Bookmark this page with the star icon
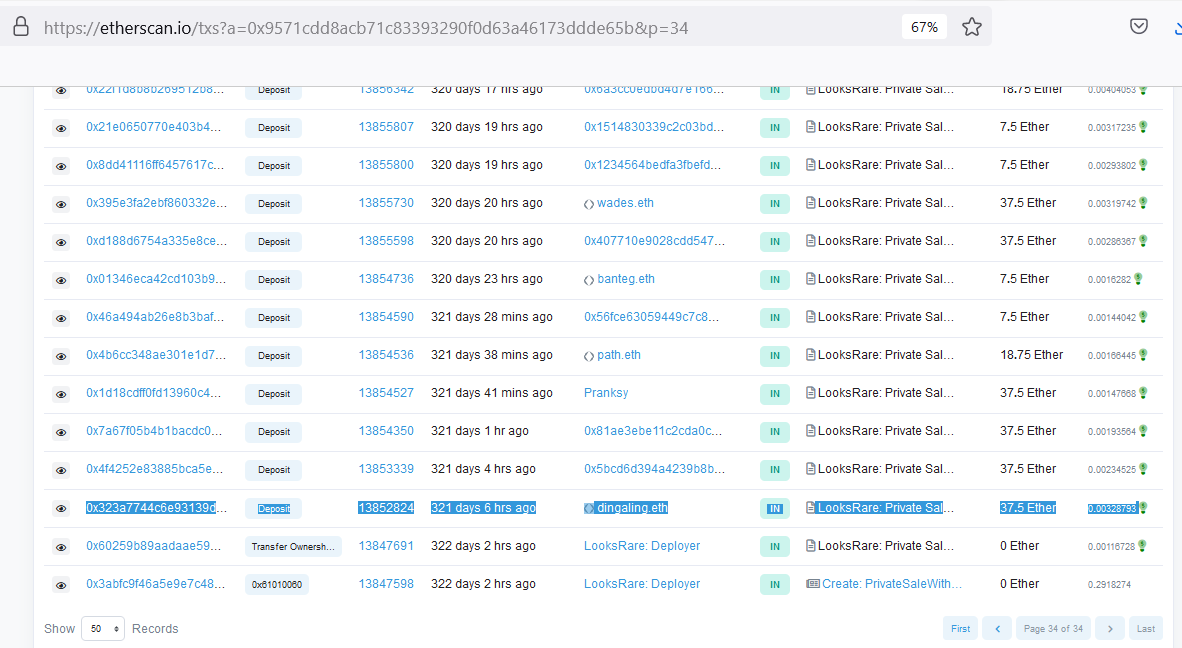This screenshot has width=1182, height=648. tap(972, 27)
